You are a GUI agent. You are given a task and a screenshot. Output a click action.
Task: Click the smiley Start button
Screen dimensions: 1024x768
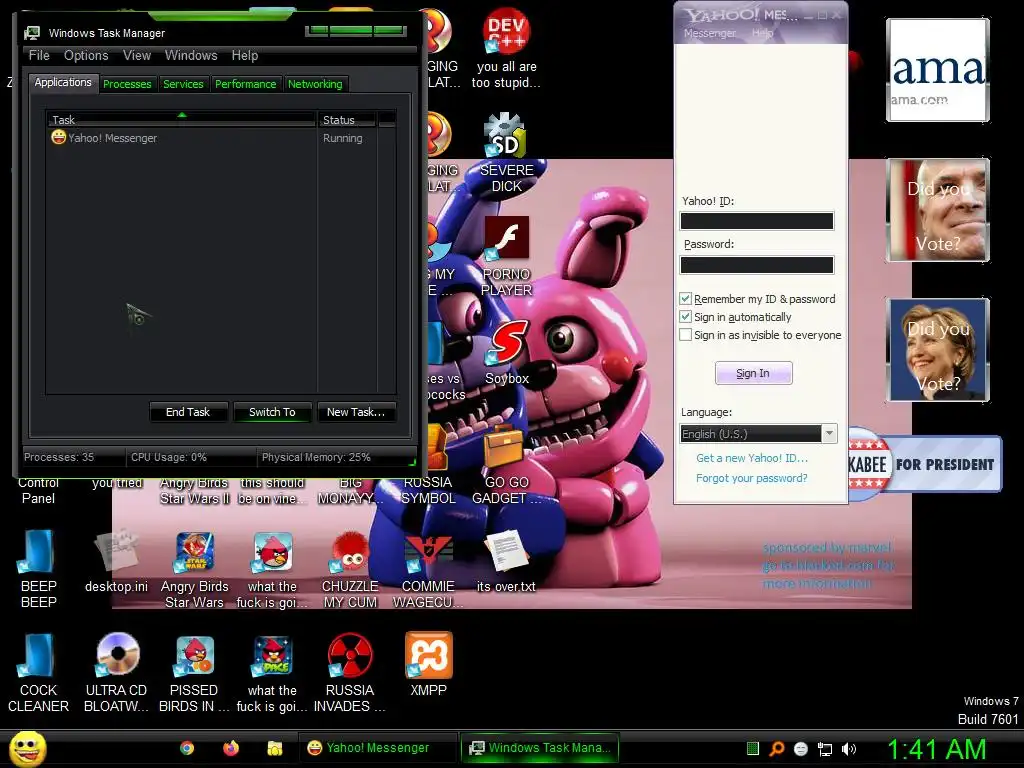tap(27, 748)
